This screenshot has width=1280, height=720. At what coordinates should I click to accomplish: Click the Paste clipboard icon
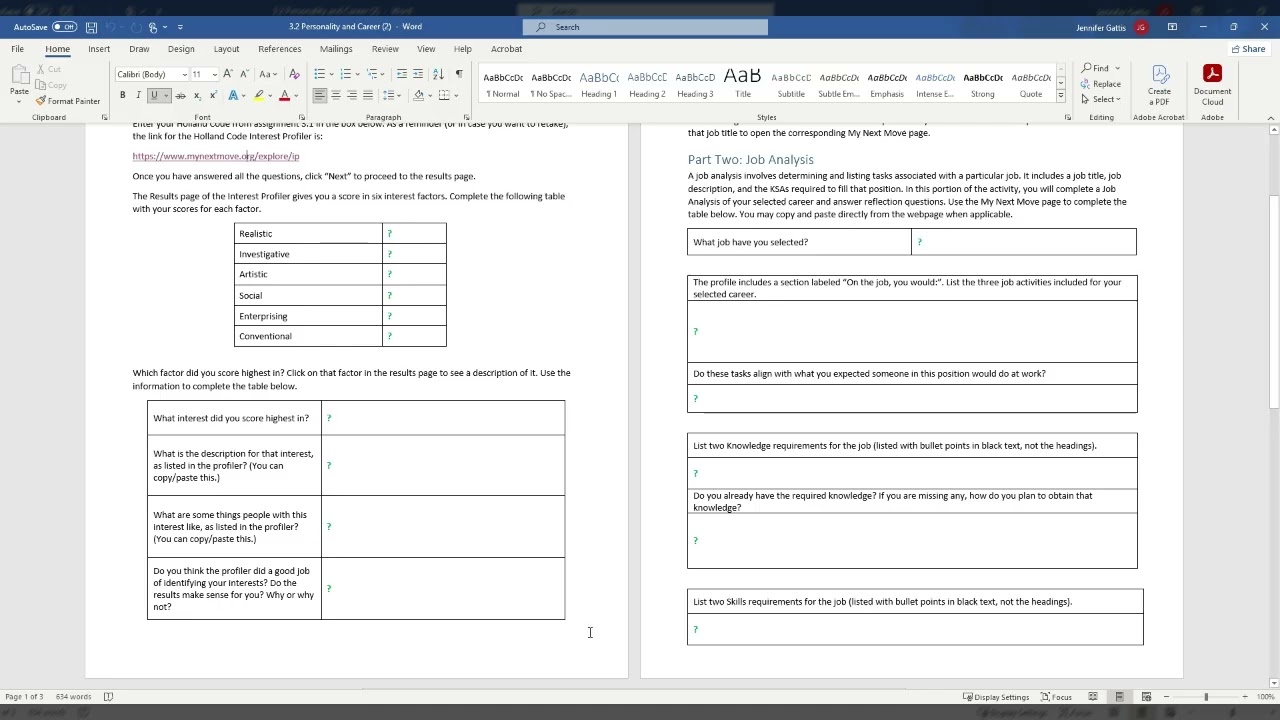tap(19, 75)
